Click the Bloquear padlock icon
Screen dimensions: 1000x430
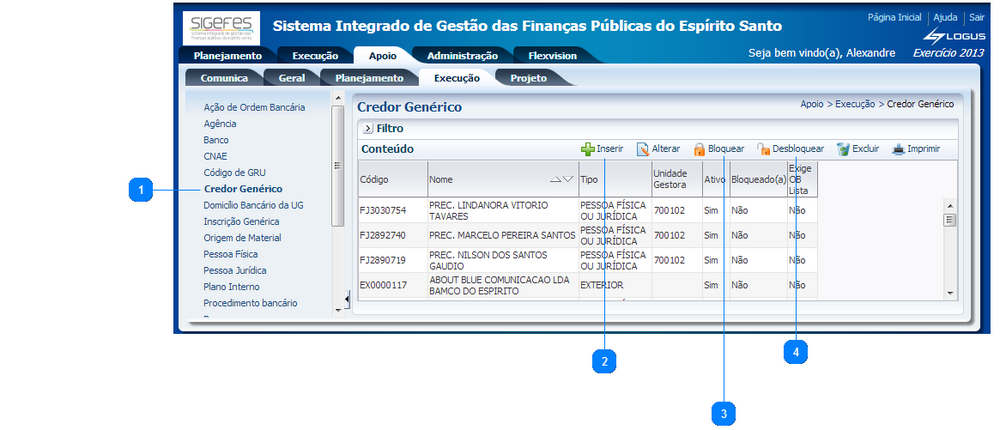(700, 149)
